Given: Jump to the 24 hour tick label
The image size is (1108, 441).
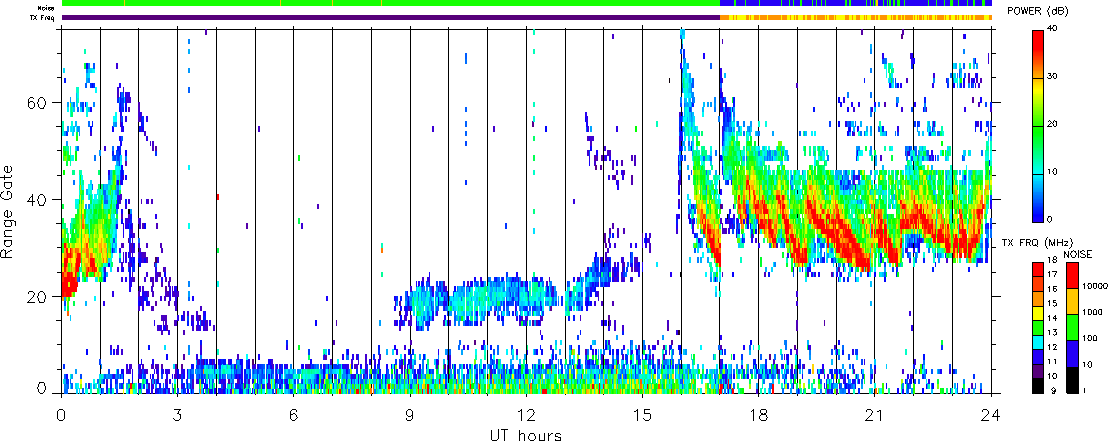Looking at the screenshot, I should point(990,413).
